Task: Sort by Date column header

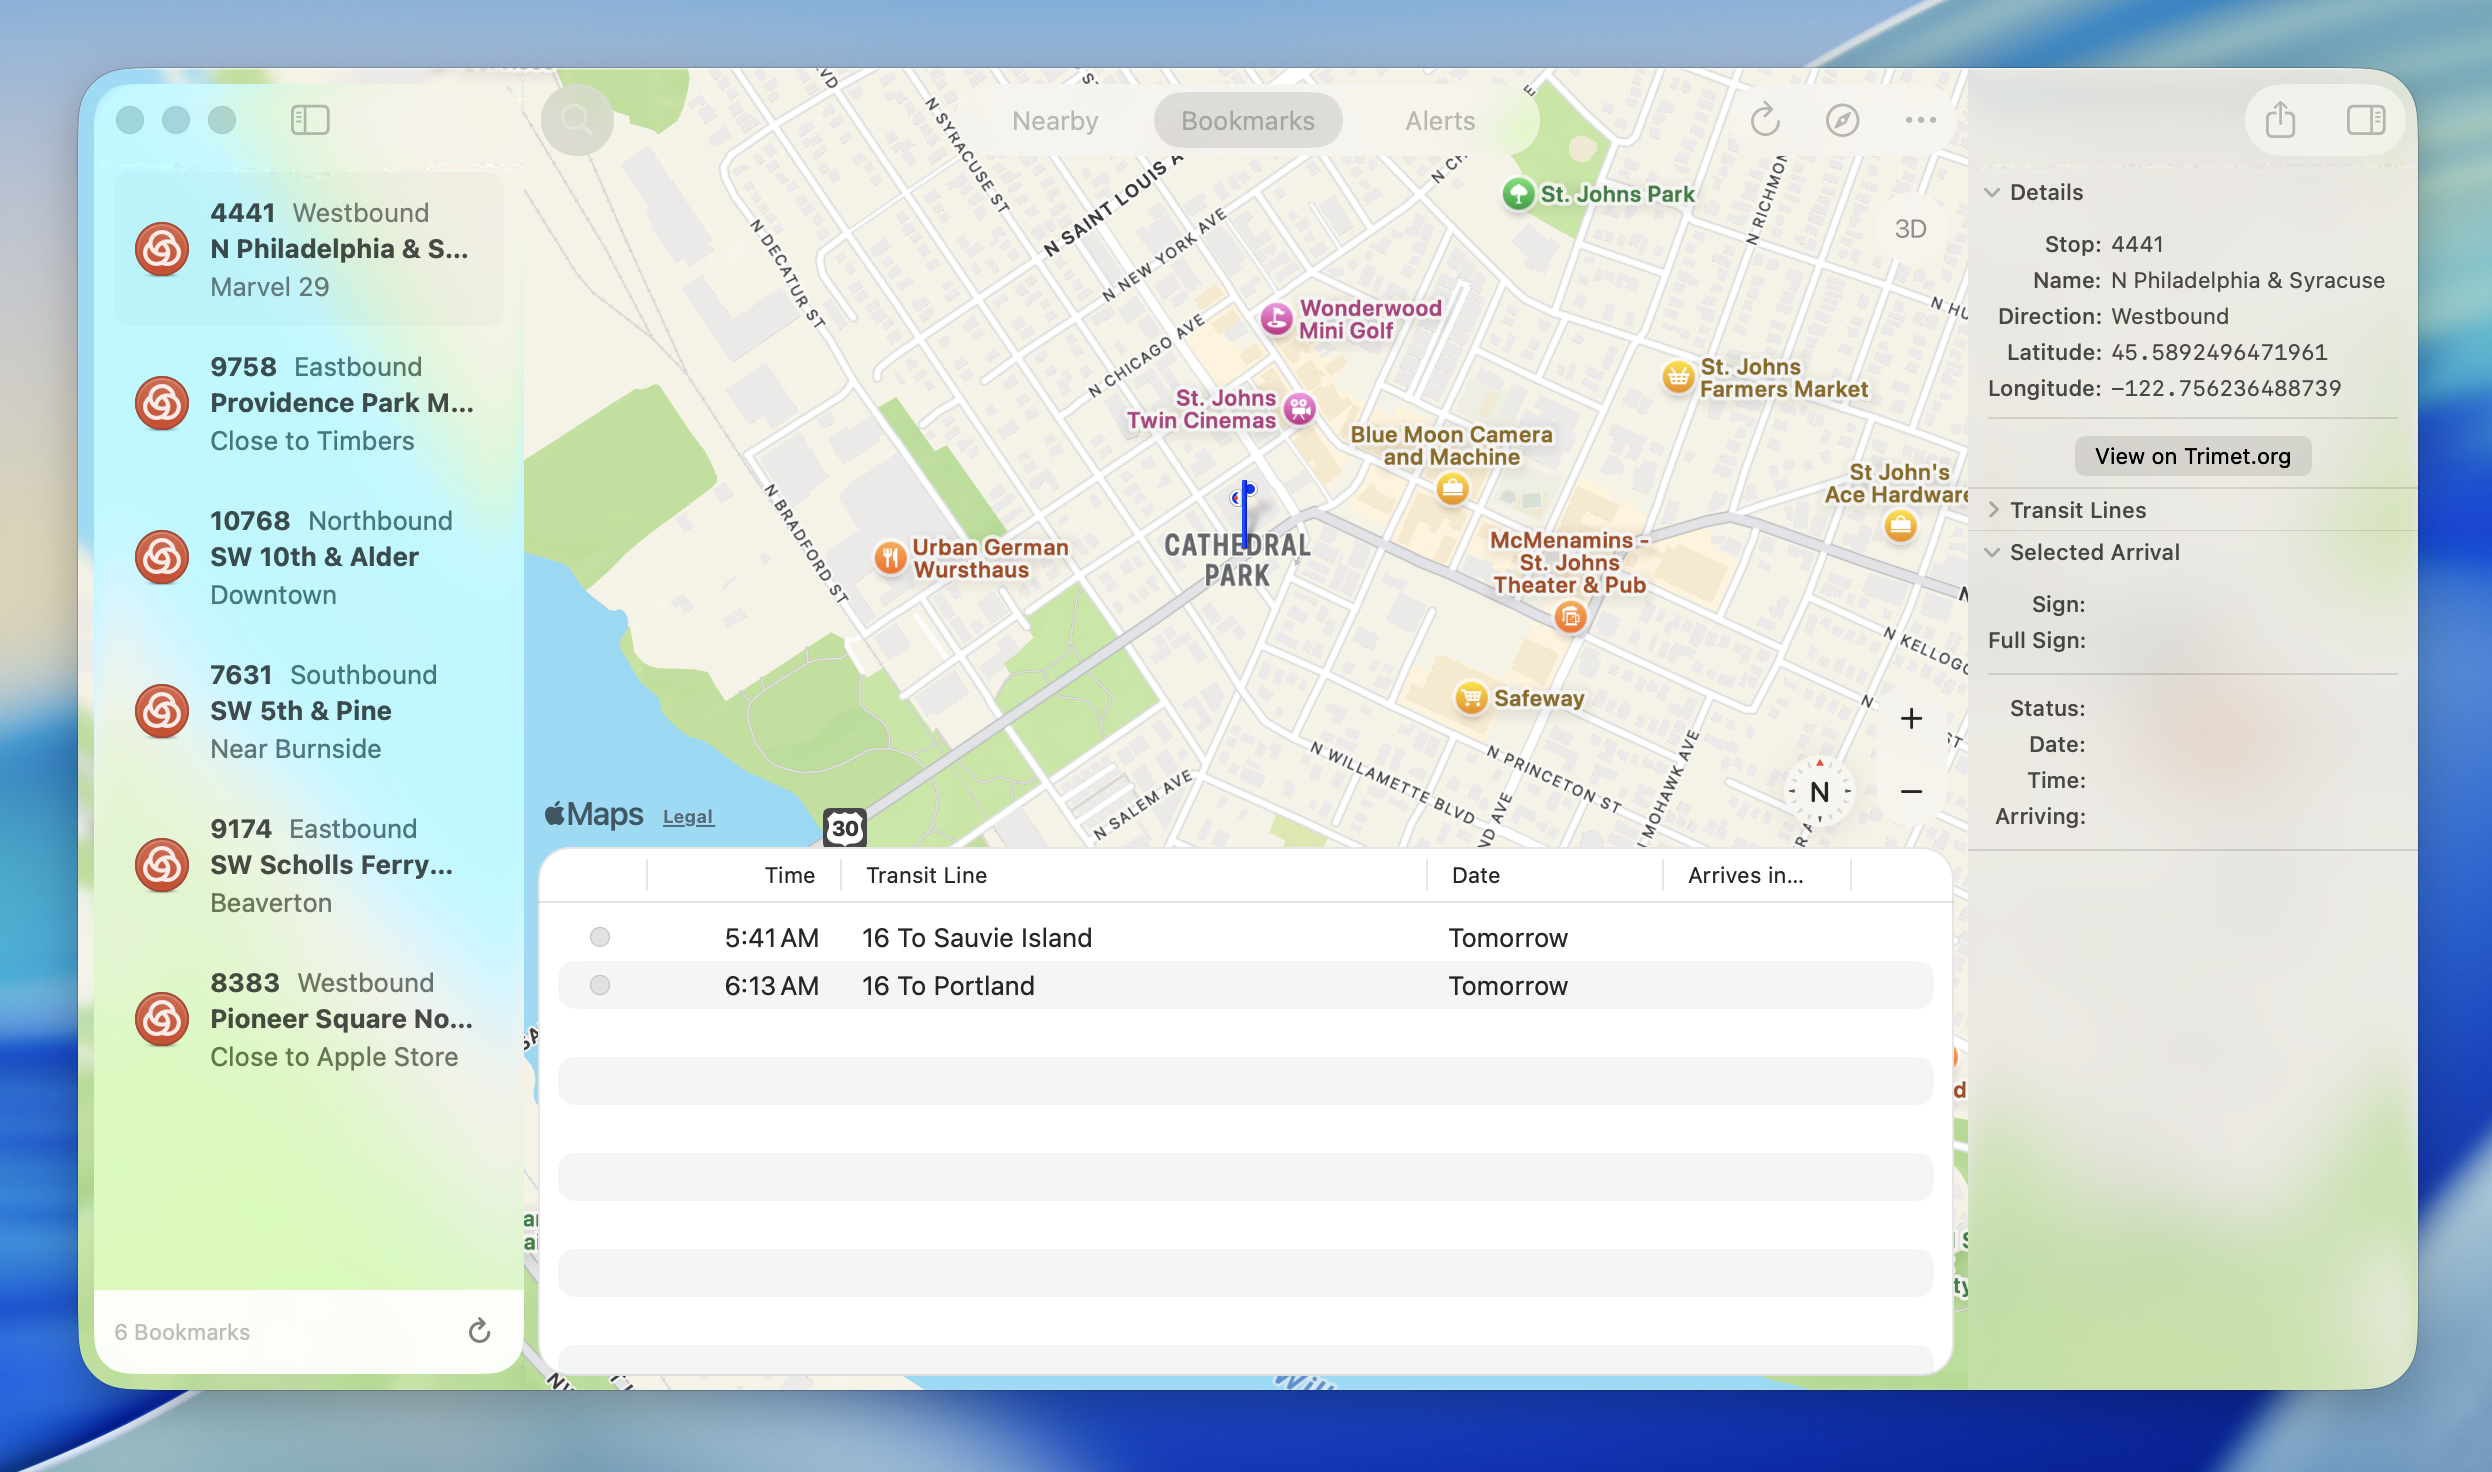Action: pos(1545,875)
